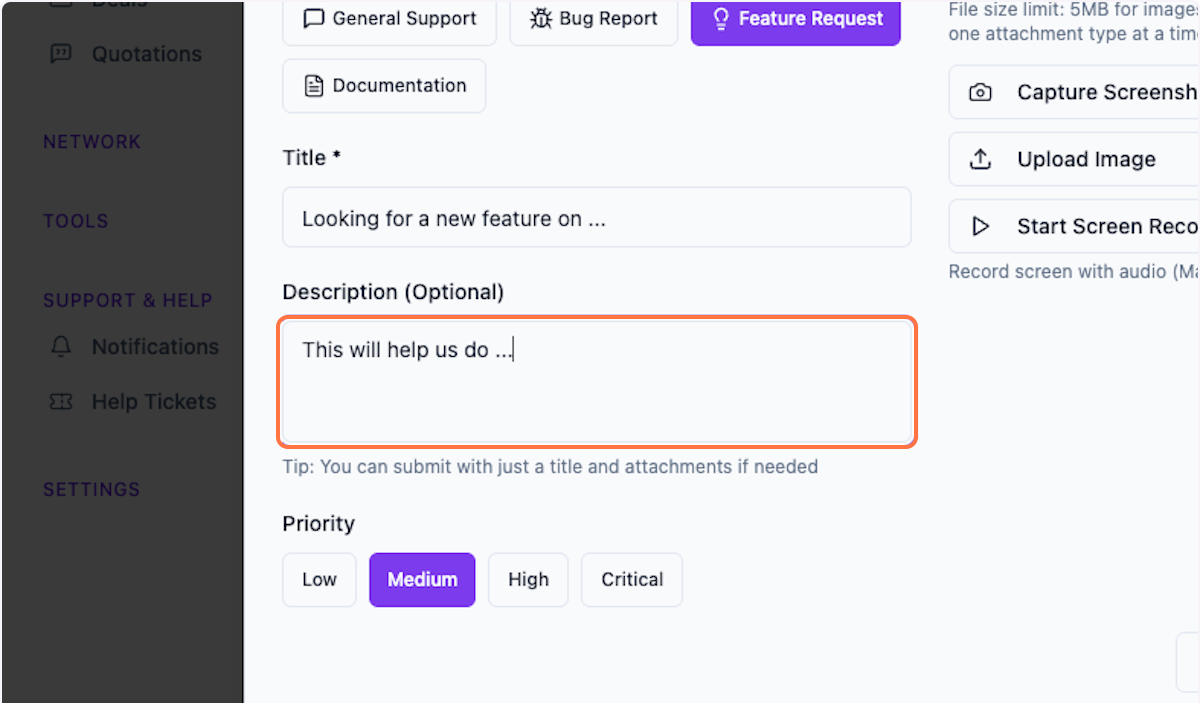Screen dimensions: 1200x703
Task: Open the Tools sidebar section
Action: pyautogui.click(x=76, y=221)
